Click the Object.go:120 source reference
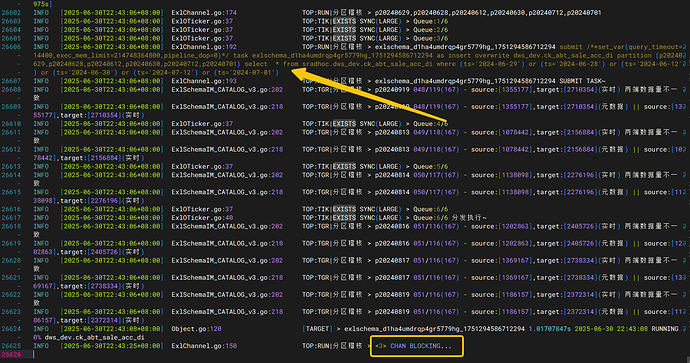This screenshot has height=363, width=690. click(x=196, y=329)
